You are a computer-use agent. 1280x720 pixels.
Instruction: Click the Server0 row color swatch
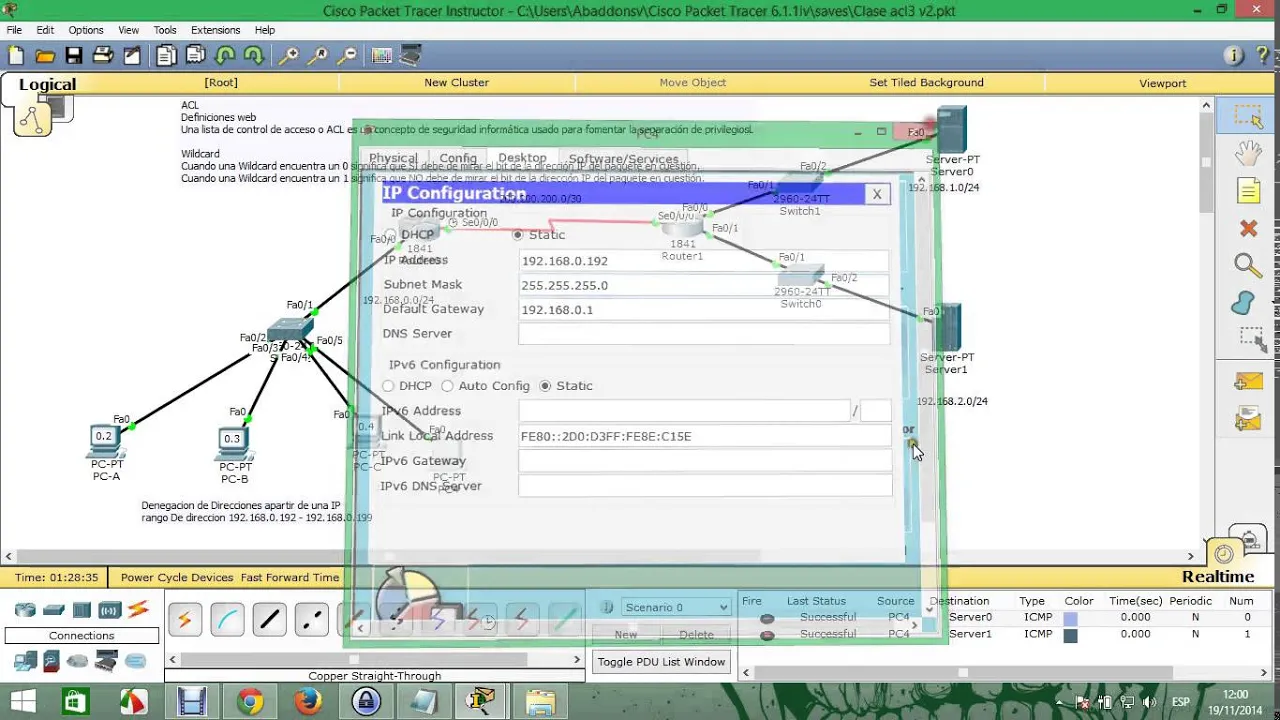pyautogui.click(x=1070, y=618)
